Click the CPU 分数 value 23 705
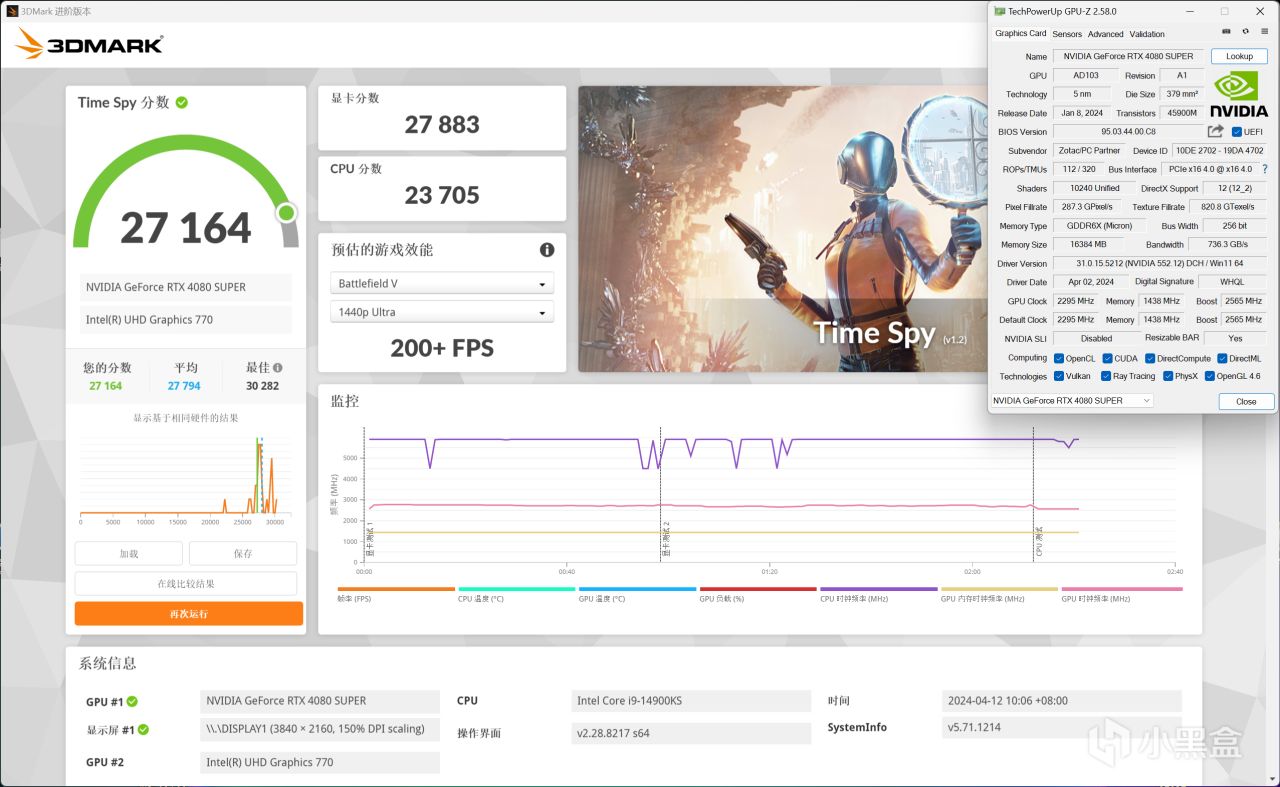 [442, 196]
